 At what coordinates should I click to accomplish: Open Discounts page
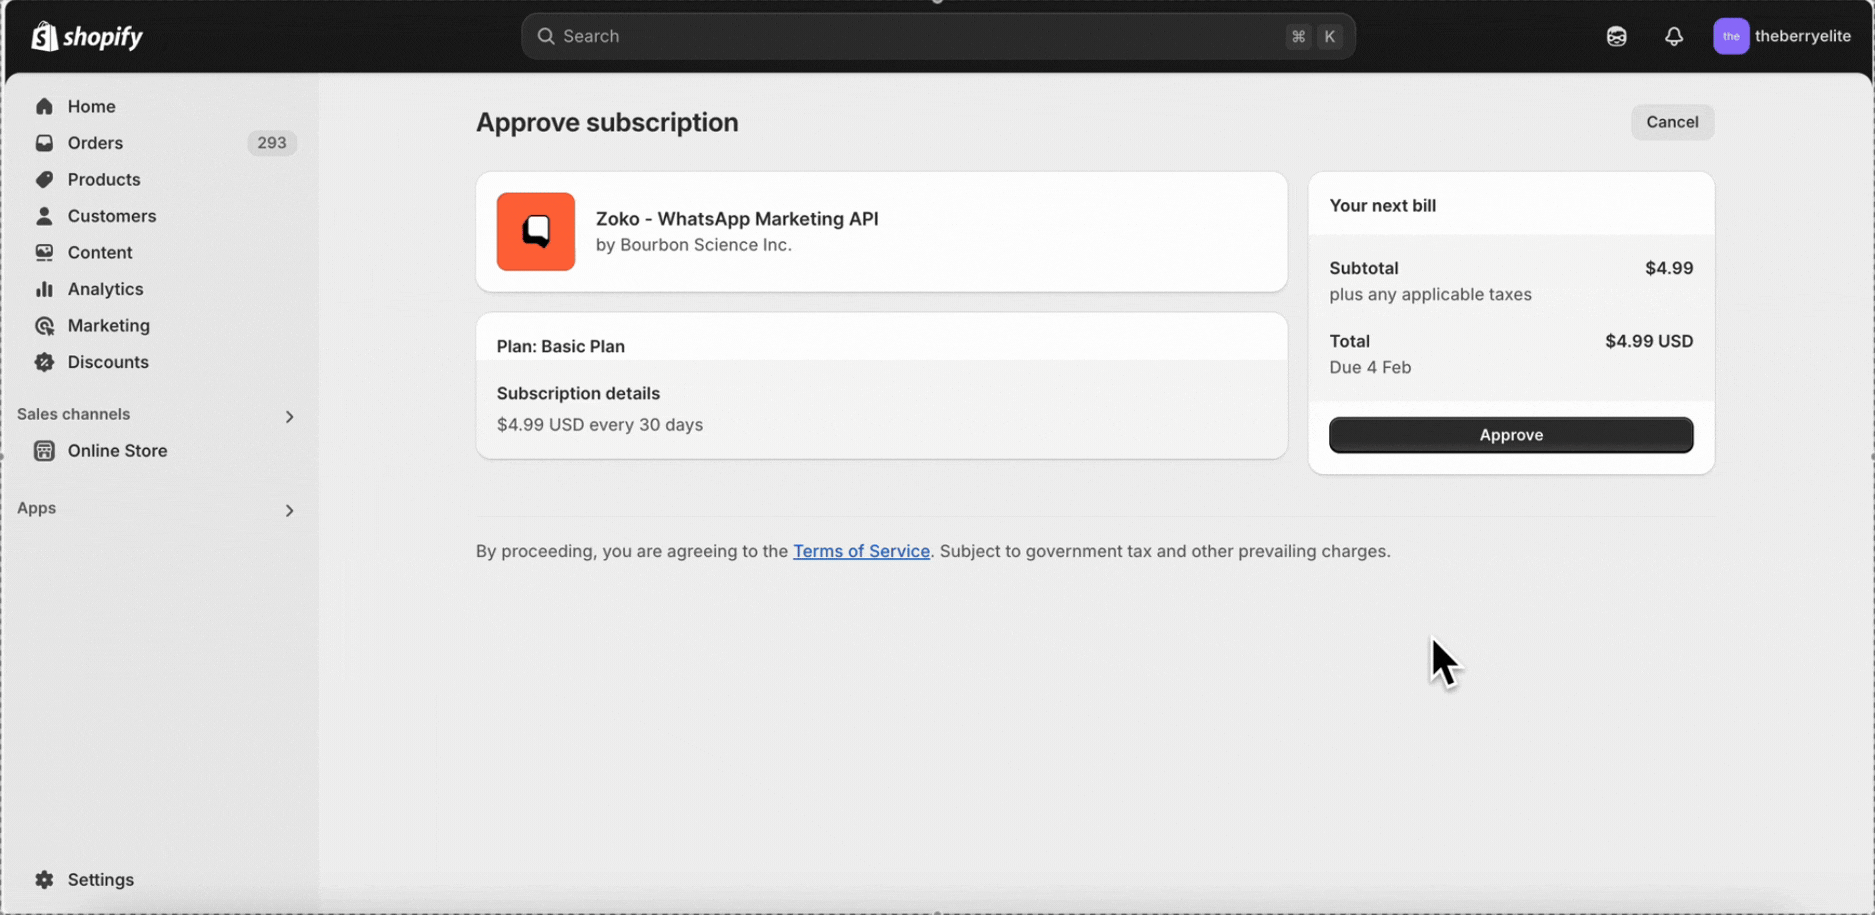click(108, 362)
